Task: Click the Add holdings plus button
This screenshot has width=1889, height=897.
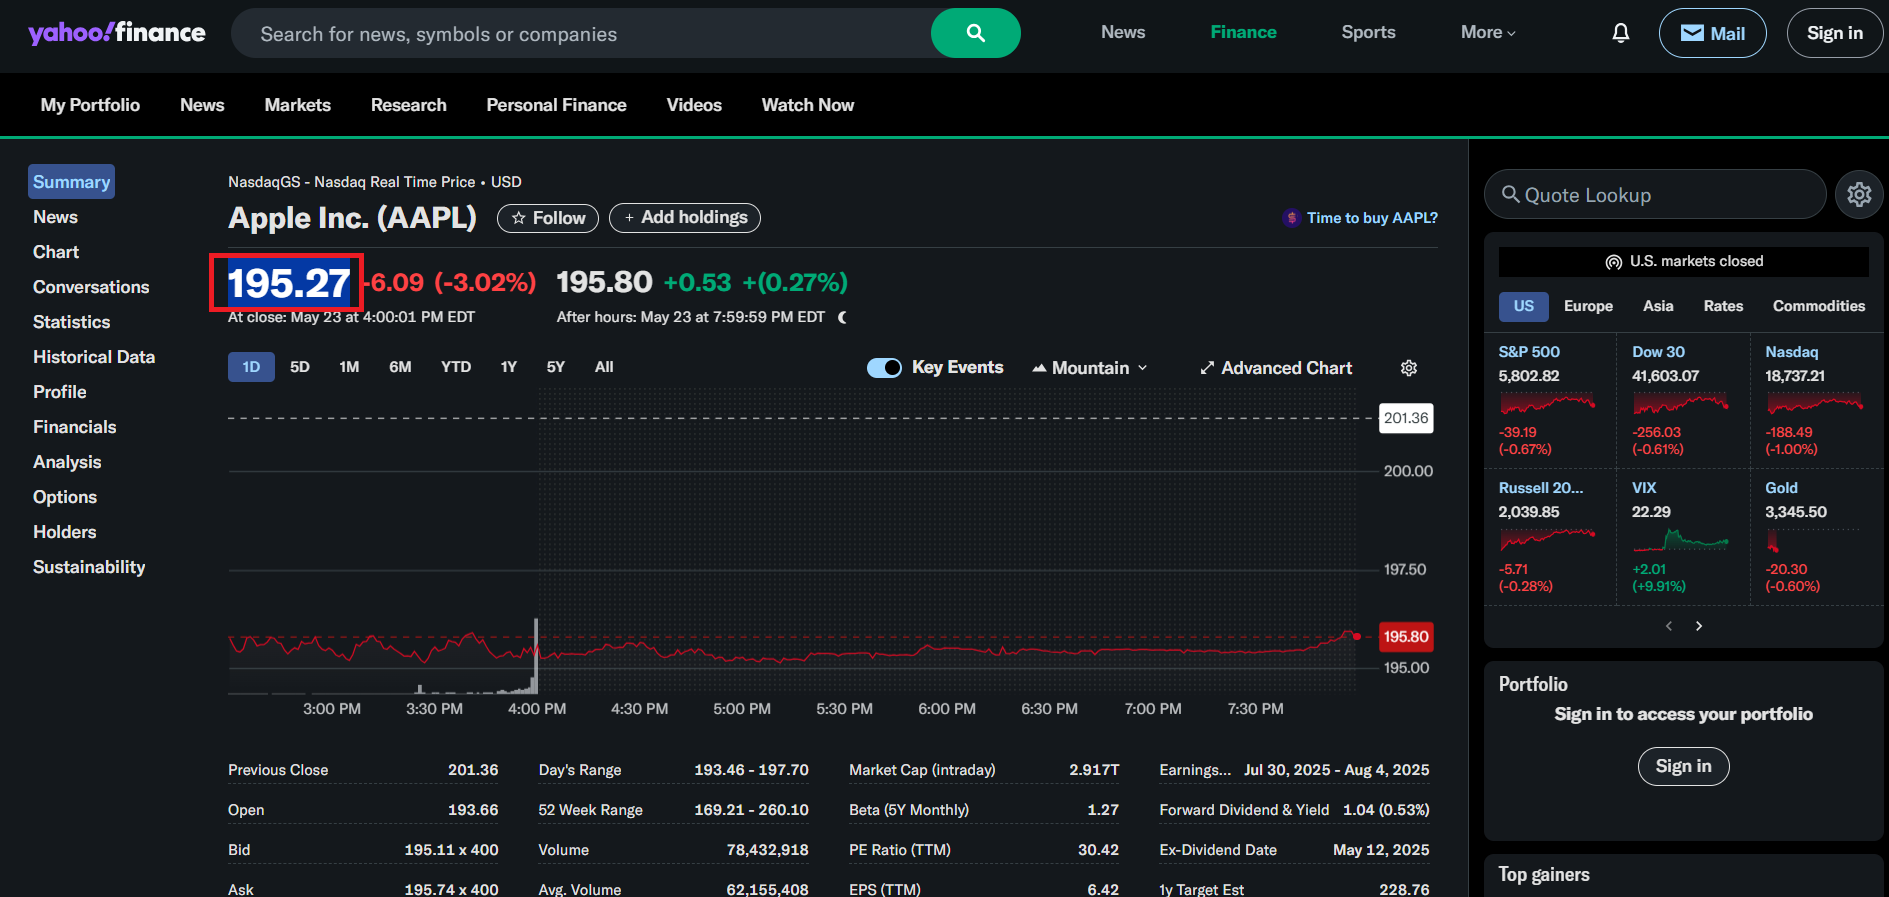Action: tap(685, 218)
